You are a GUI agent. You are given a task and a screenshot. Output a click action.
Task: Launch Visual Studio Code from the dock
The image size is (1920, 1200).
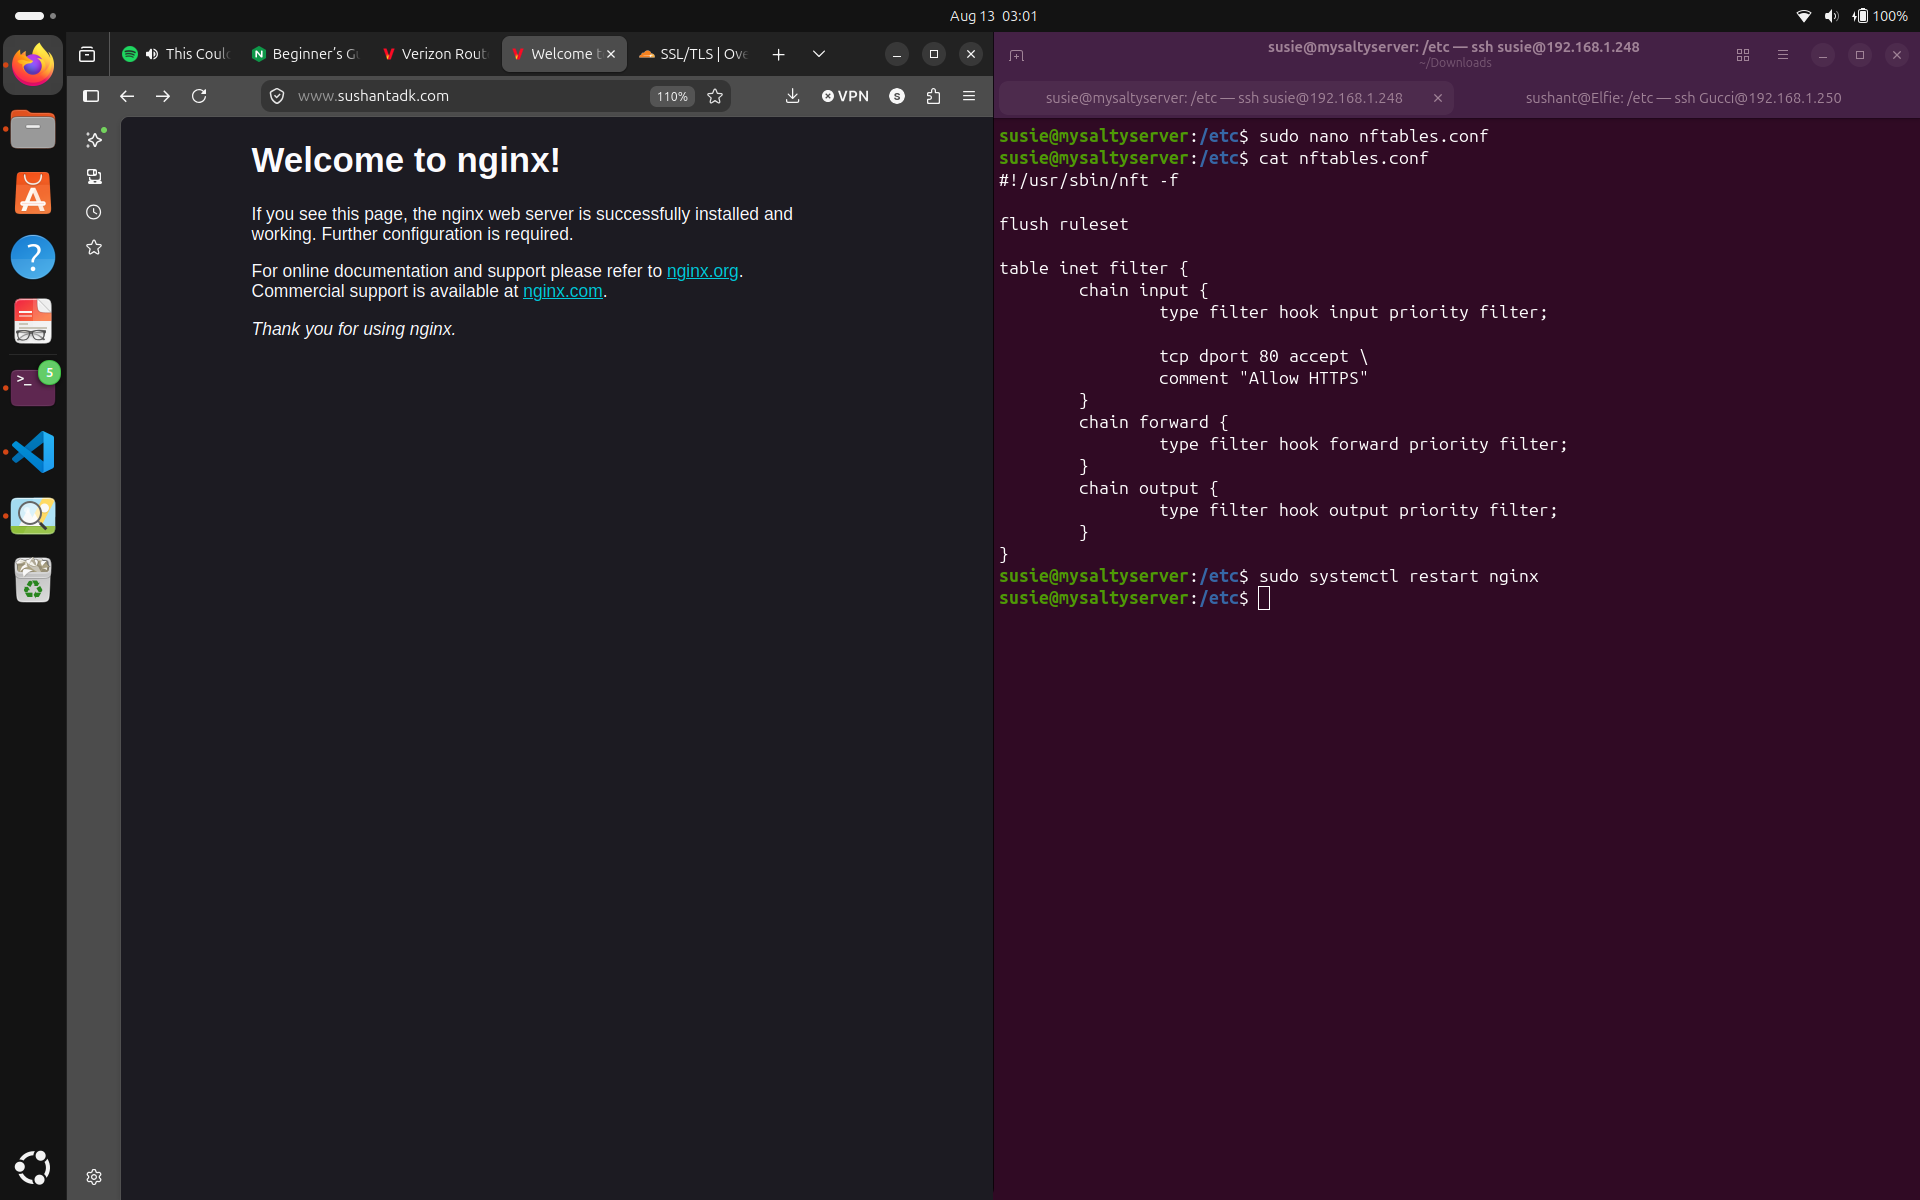33,452
